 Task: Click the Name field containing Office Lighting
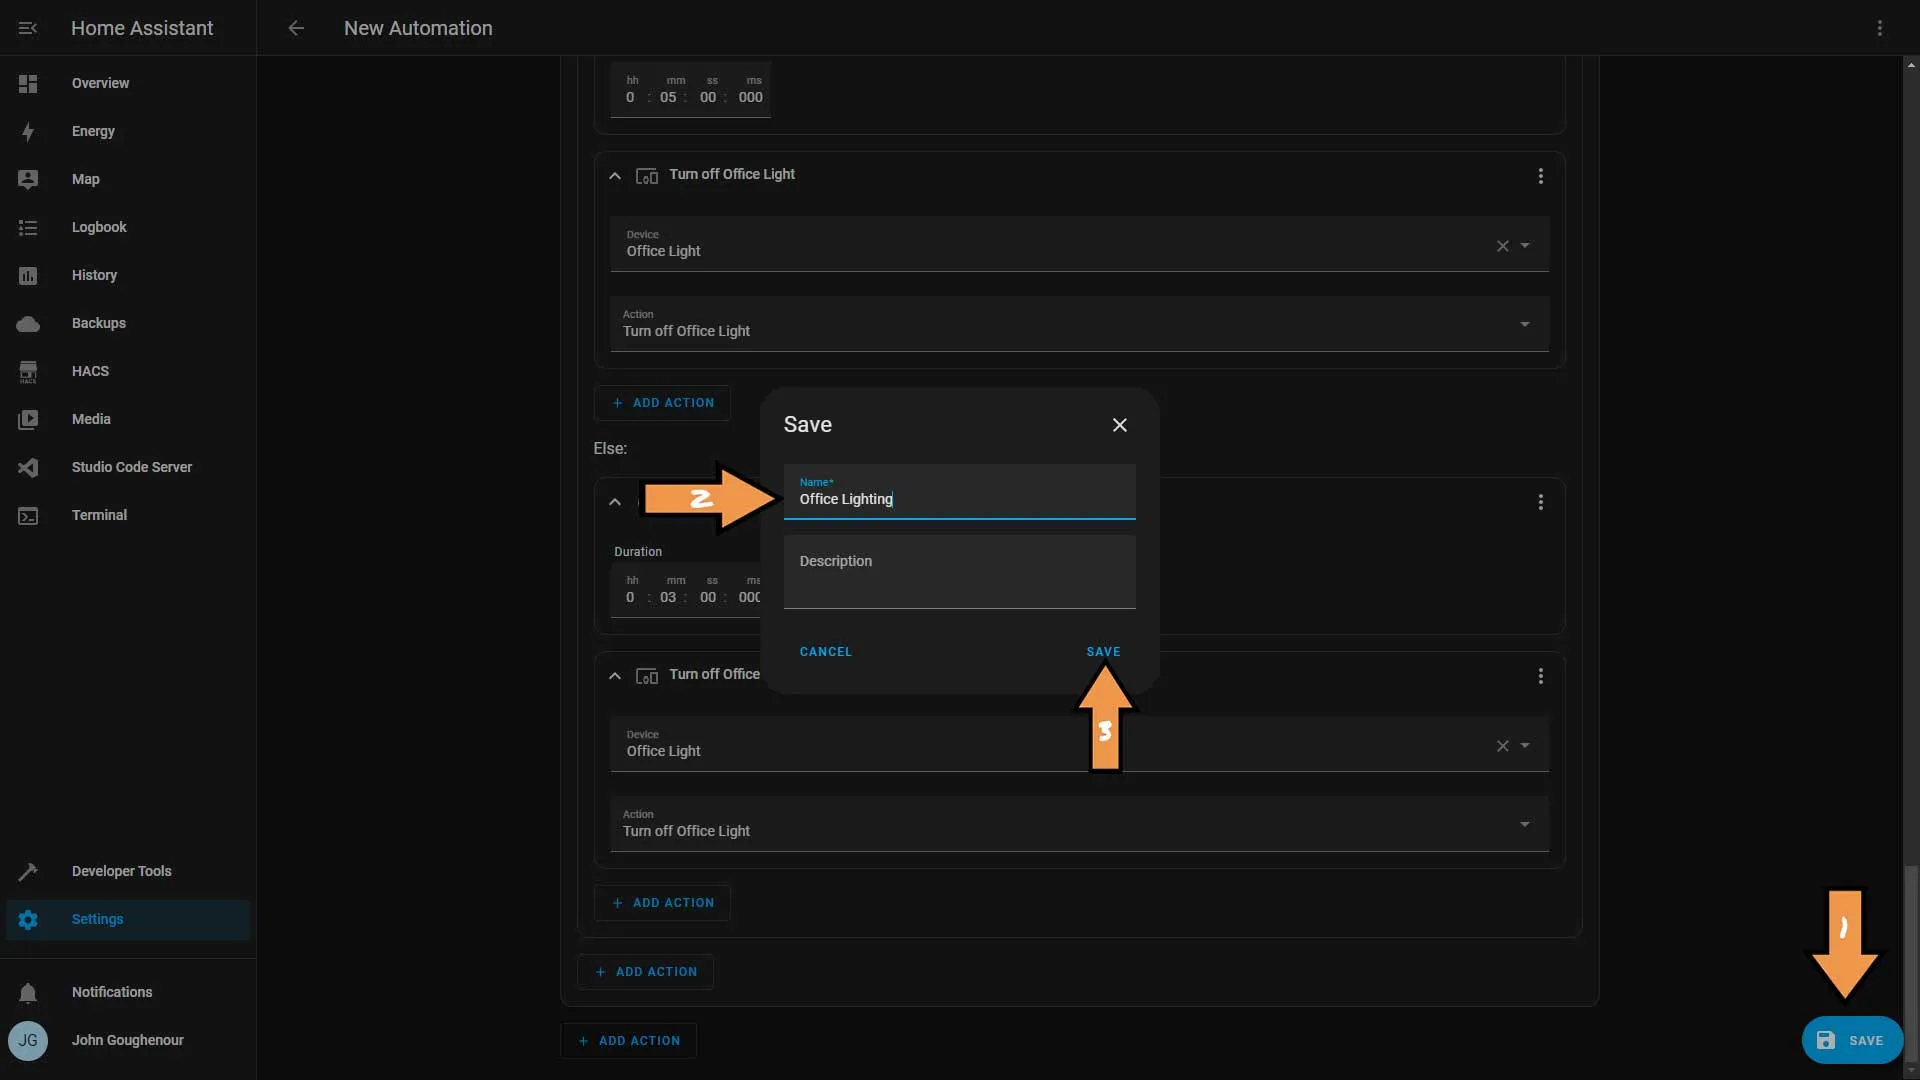point(959,492)
